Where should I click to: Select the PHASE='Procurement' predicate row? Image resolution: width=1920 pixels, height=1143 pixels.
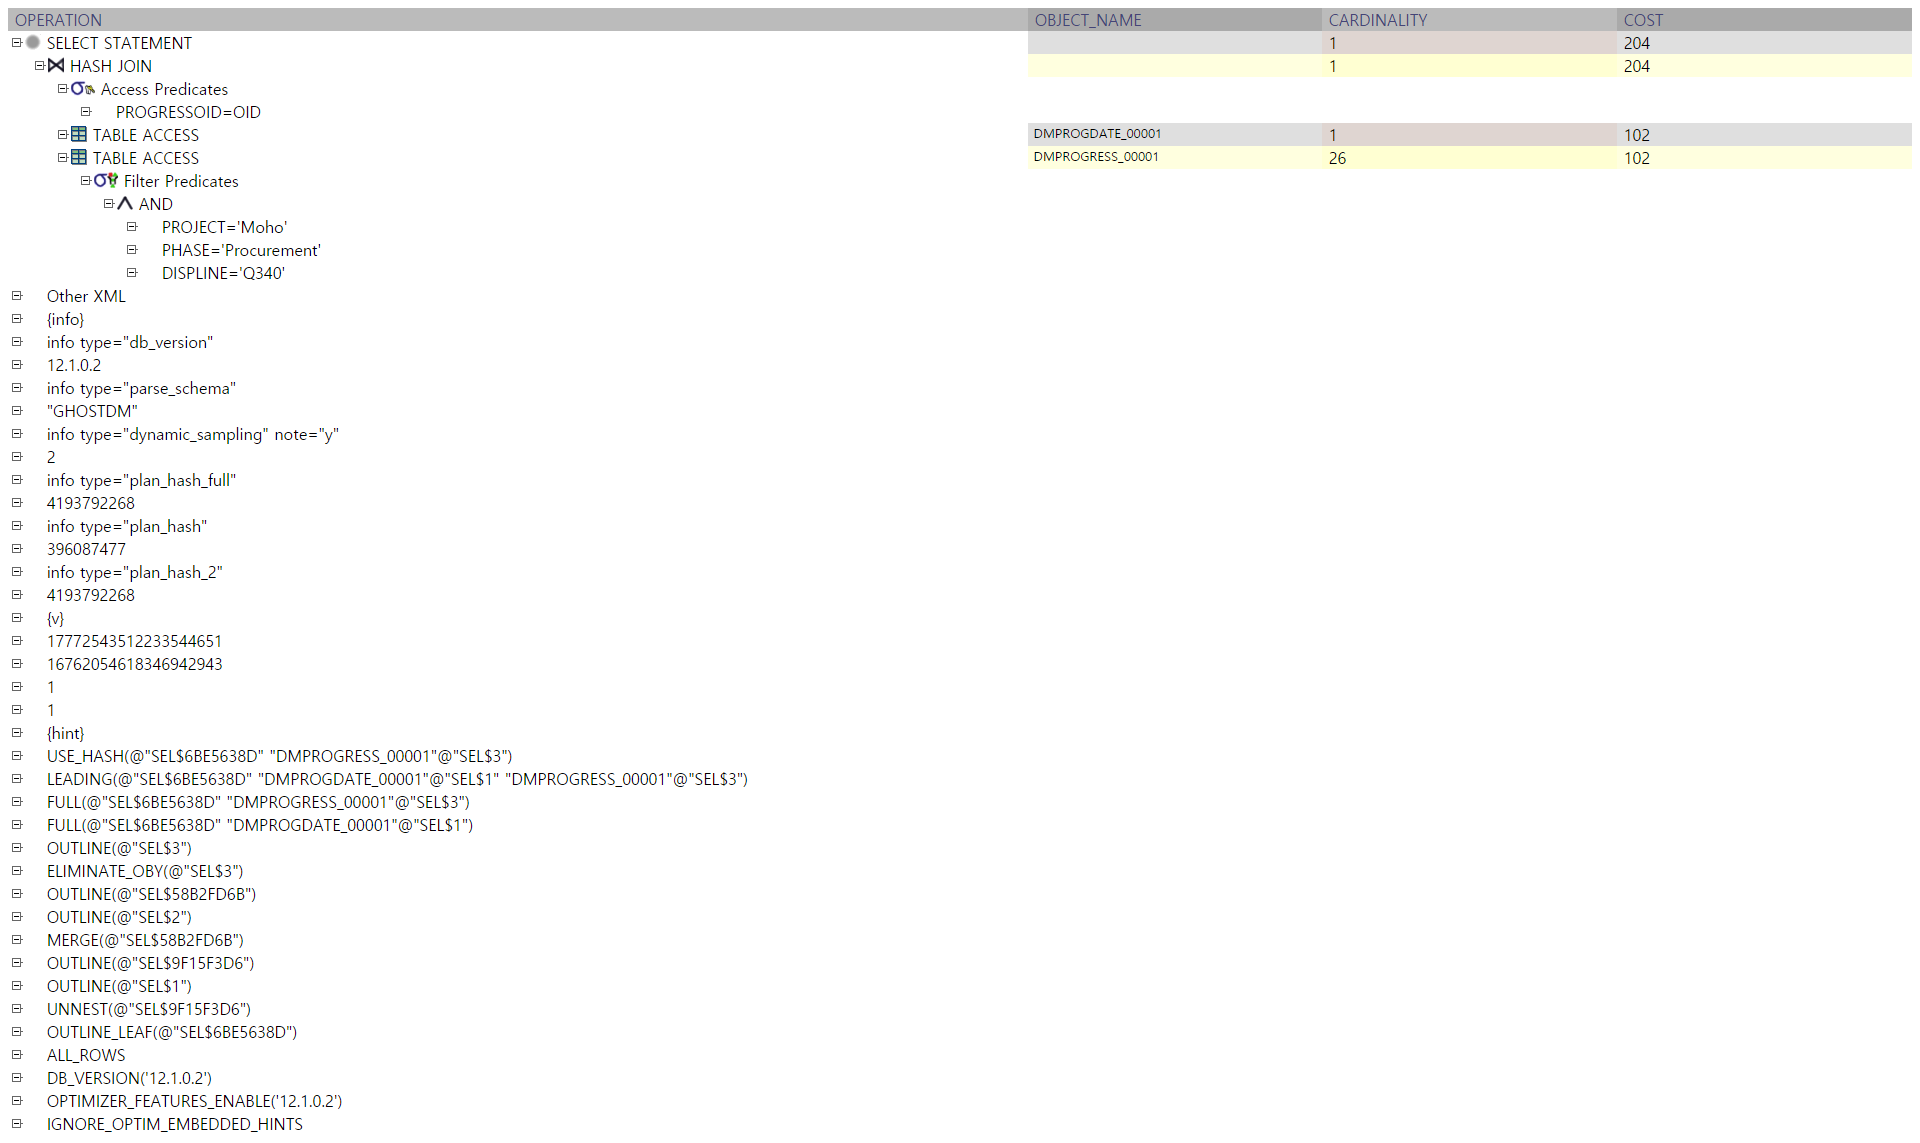pyautogui.click(x=241, y=250)
